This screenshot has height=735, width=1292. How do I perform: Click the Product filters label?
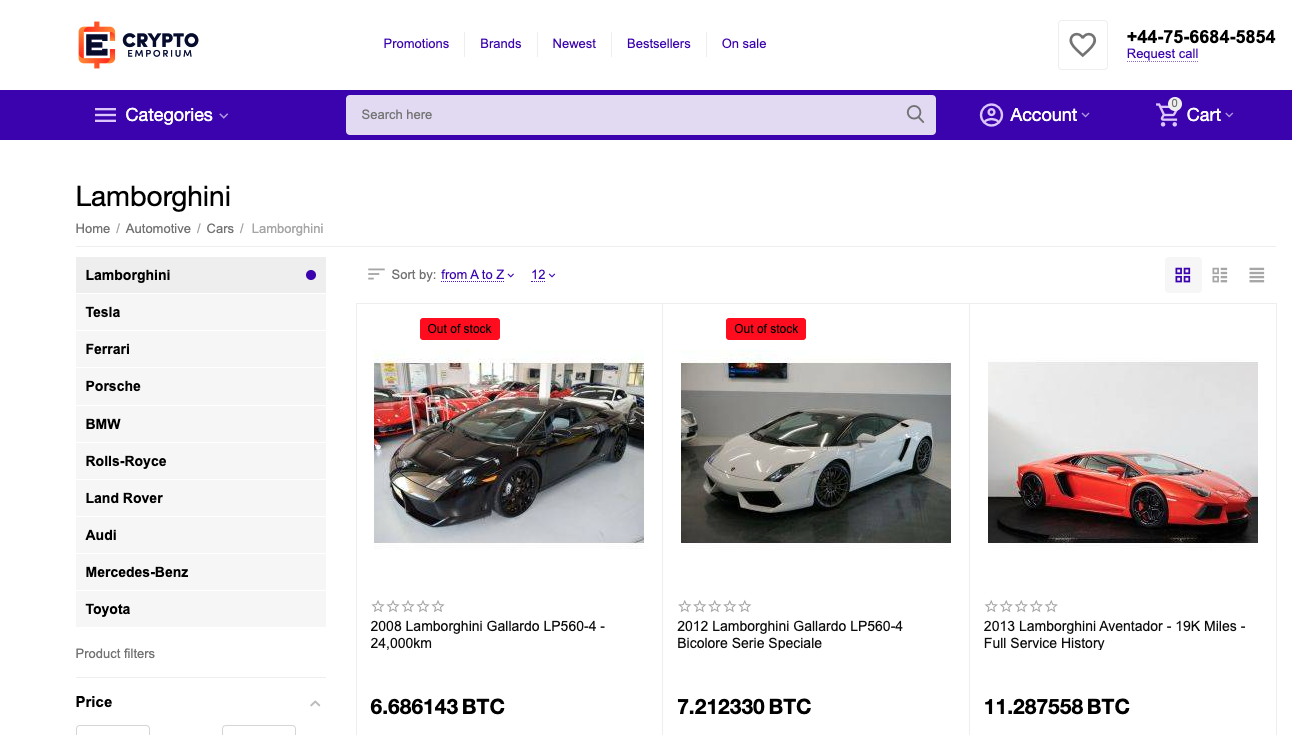tap(115, 654)
